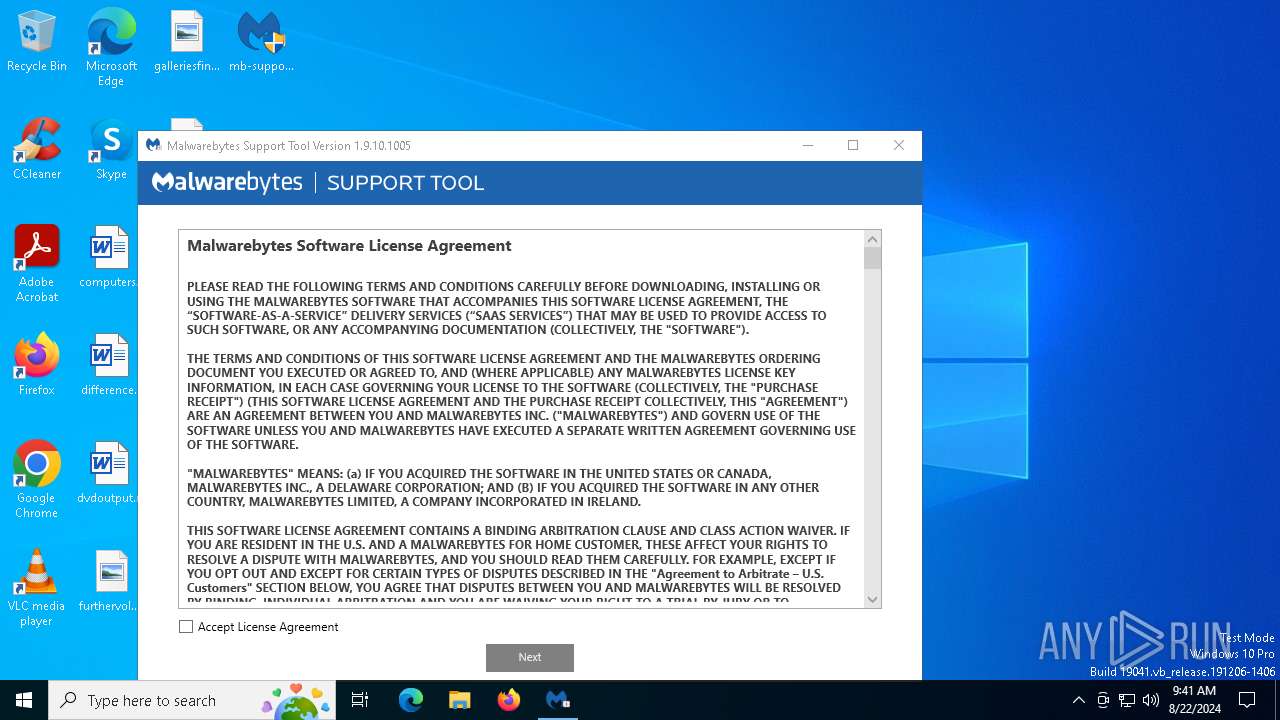Click the Malwarebytes Software License Agreement heading
The width and height of the screenshot is (1280, 720).
pyautogui.click(x=349, y=246)
